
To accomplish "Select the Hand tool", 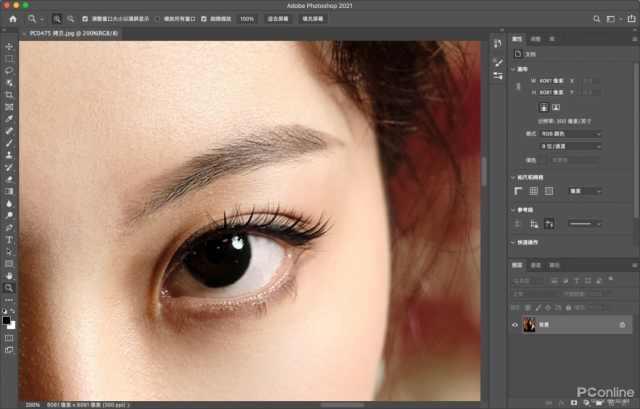I will [9, 276].
